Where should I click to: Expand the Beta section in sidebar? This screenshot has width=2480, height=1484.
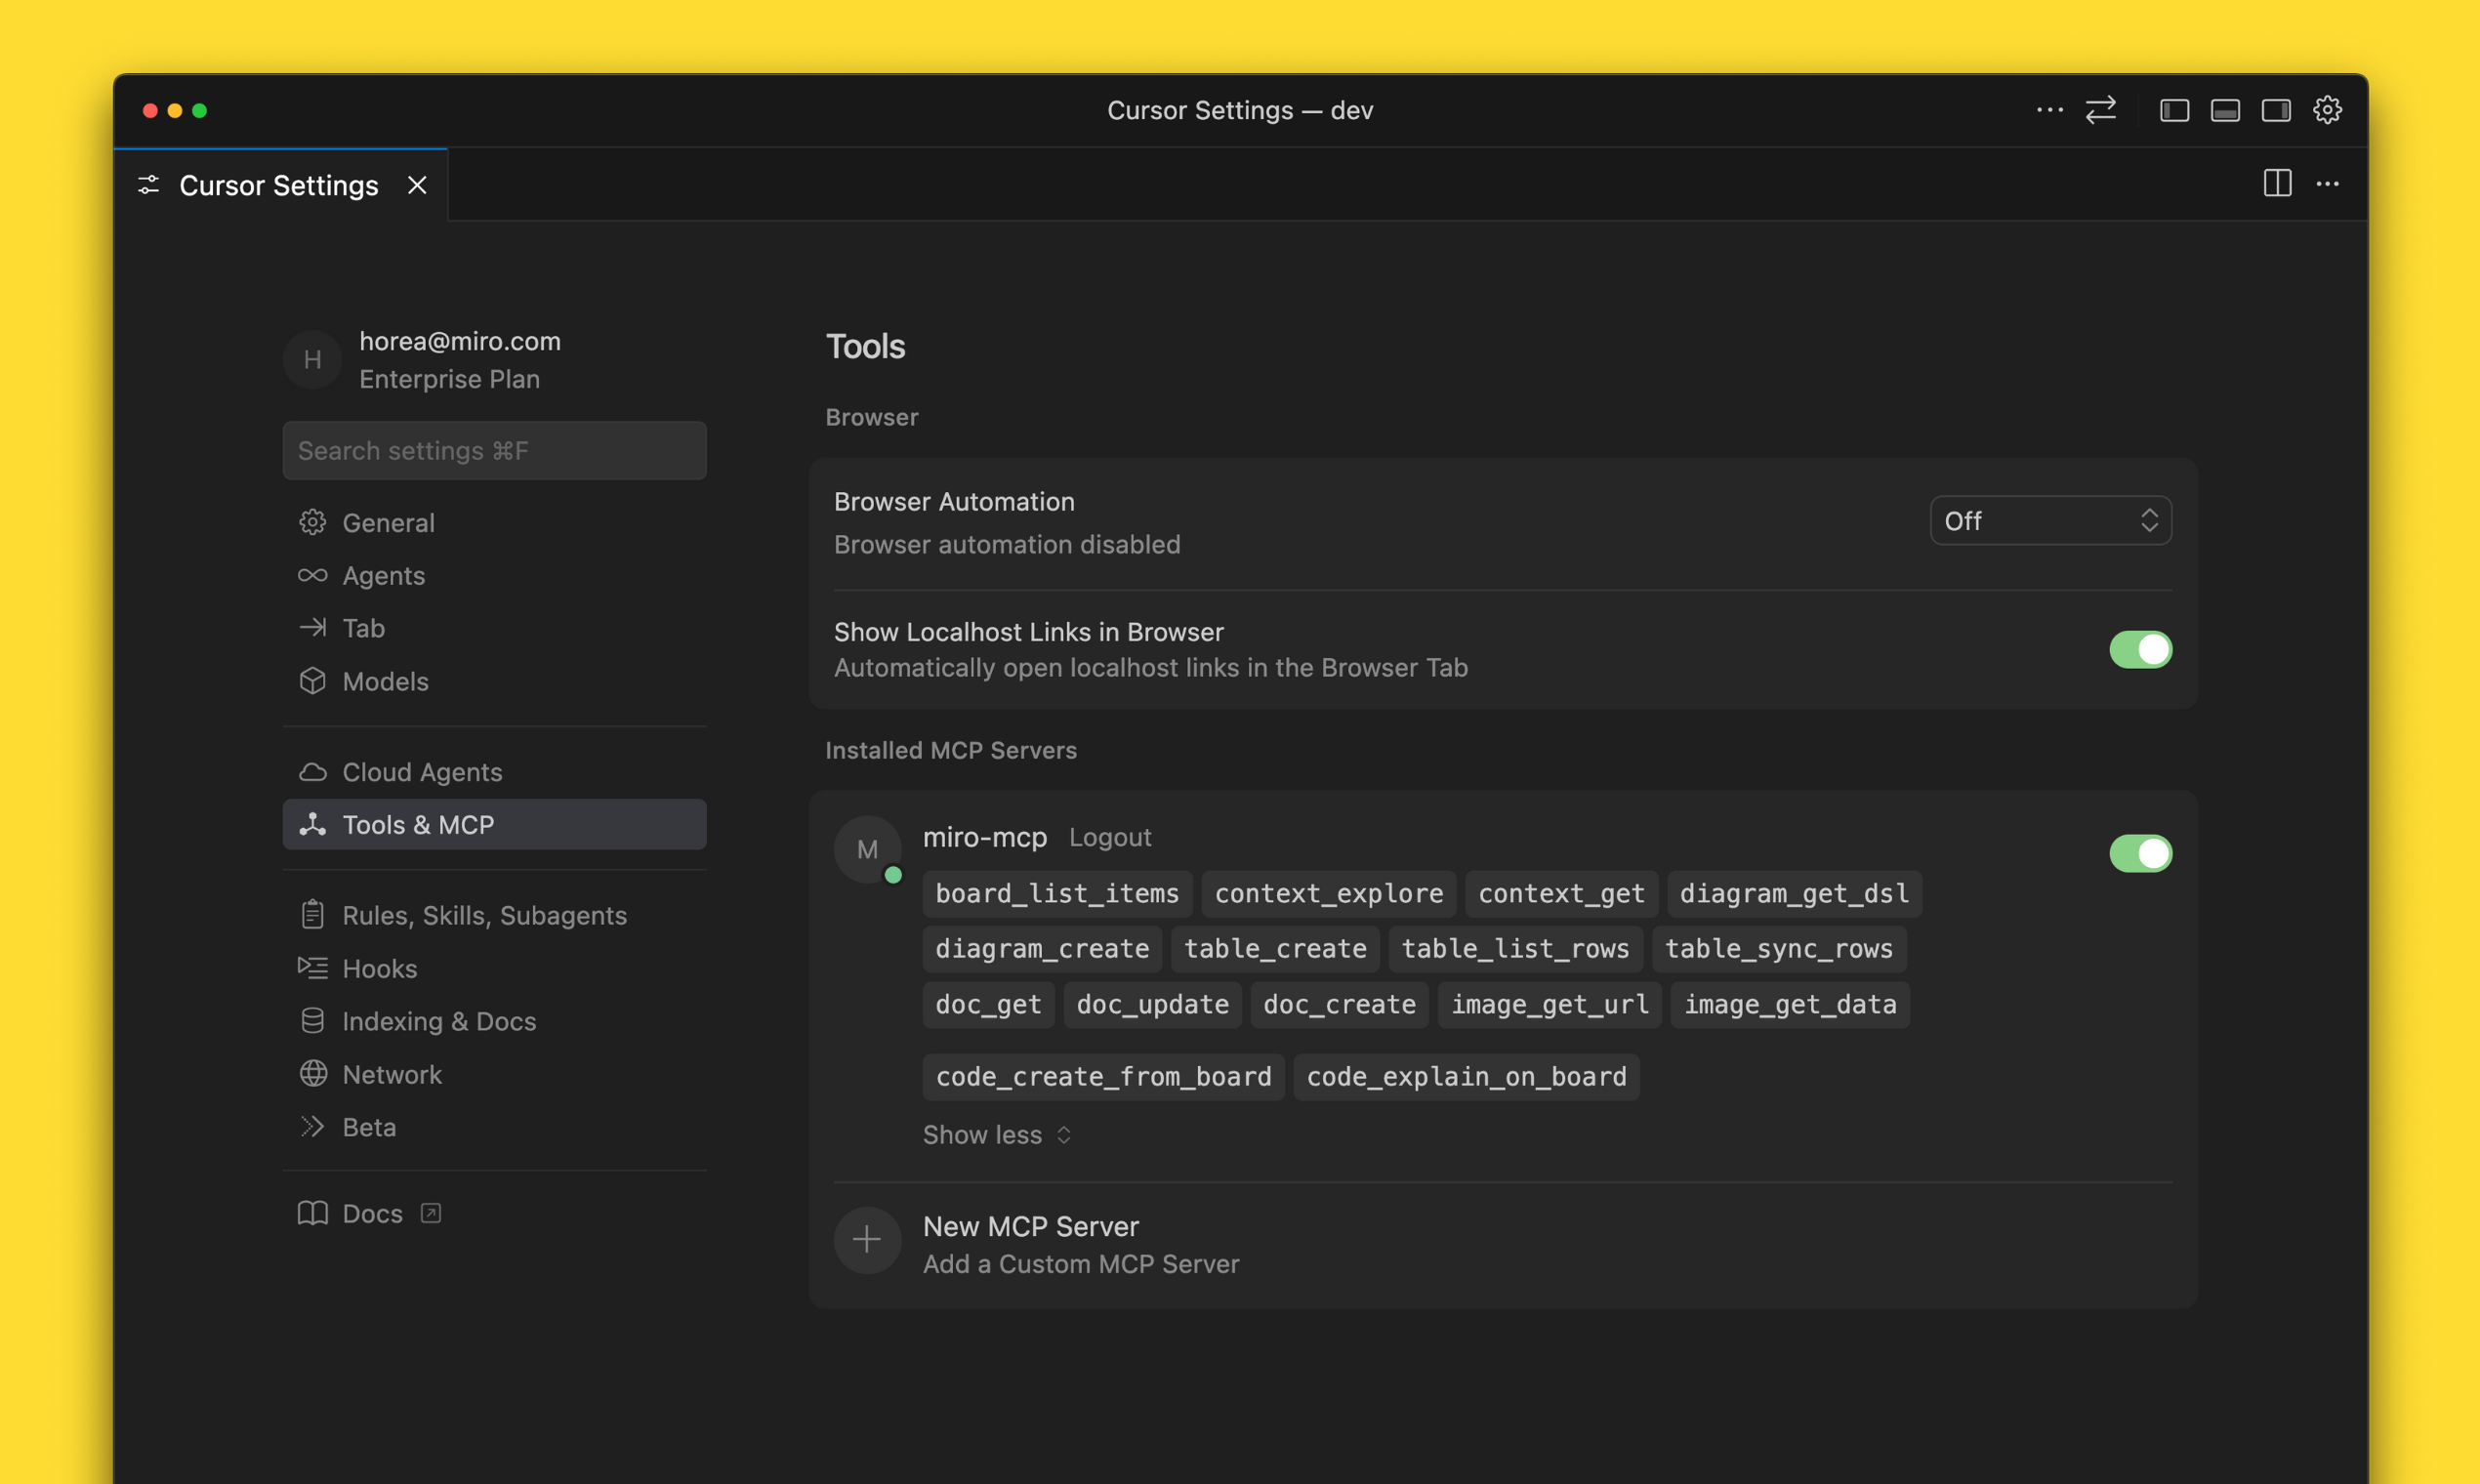point(370,1126)
